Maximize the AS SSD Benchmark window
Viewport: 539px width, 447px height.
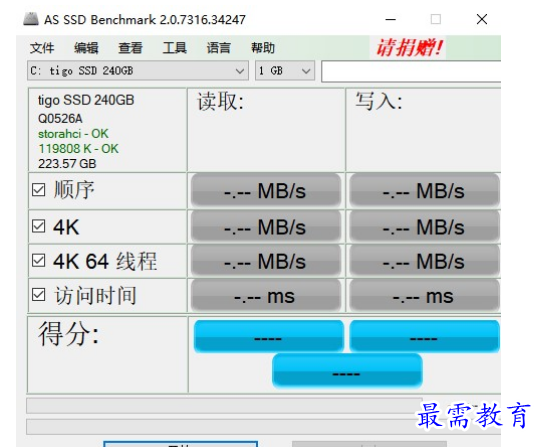tap(436, 19)
